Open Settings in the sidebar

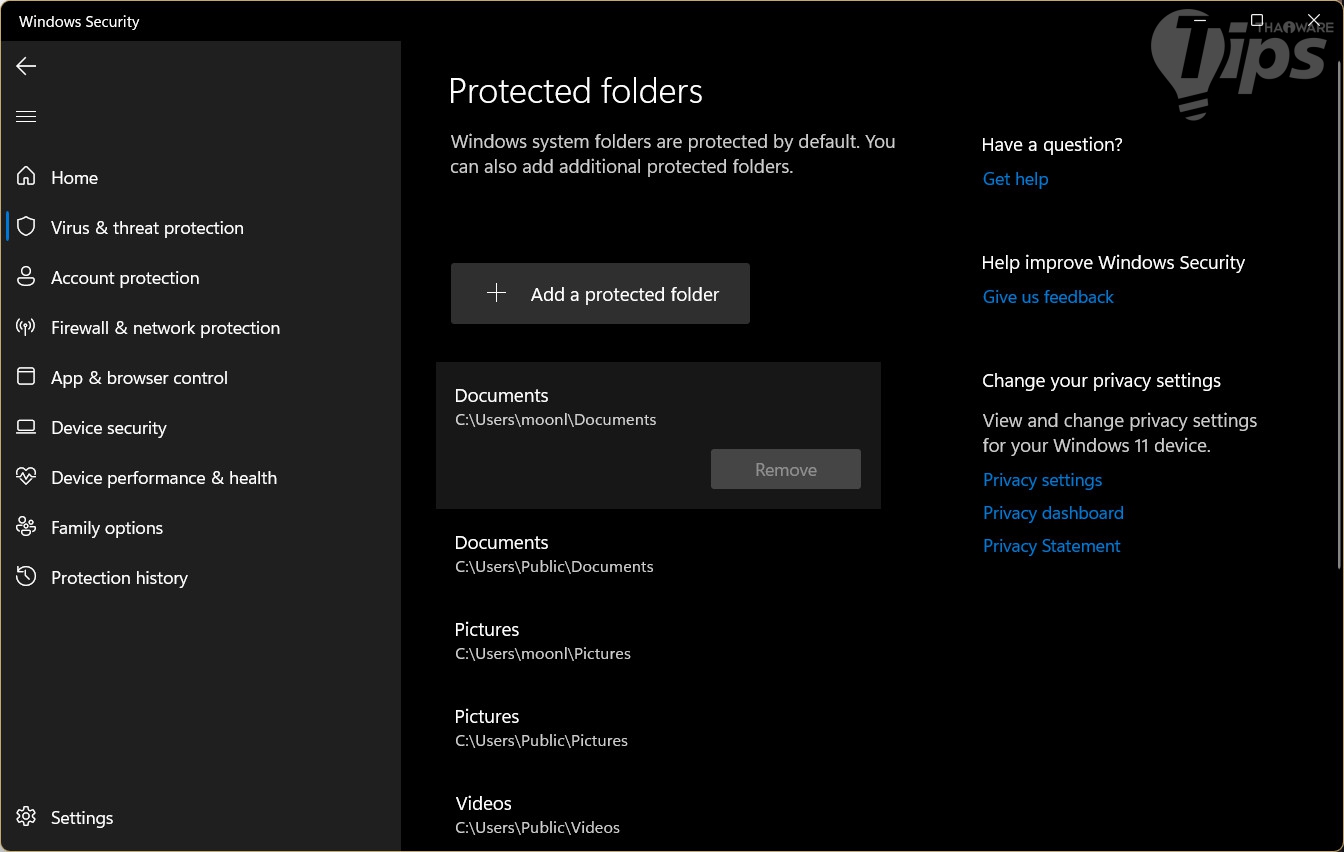click(81, 818)
